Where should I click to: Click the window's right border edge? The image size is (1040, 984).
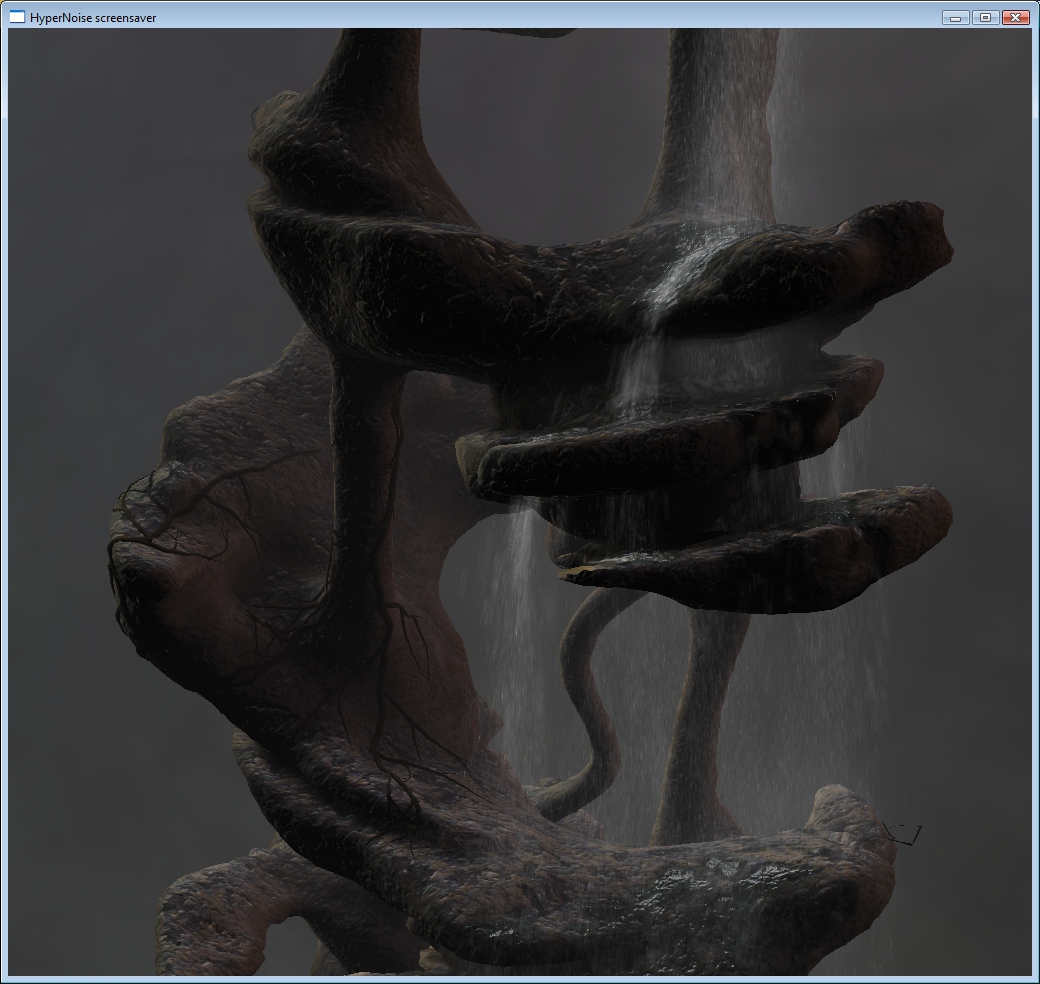[1035, 500]
